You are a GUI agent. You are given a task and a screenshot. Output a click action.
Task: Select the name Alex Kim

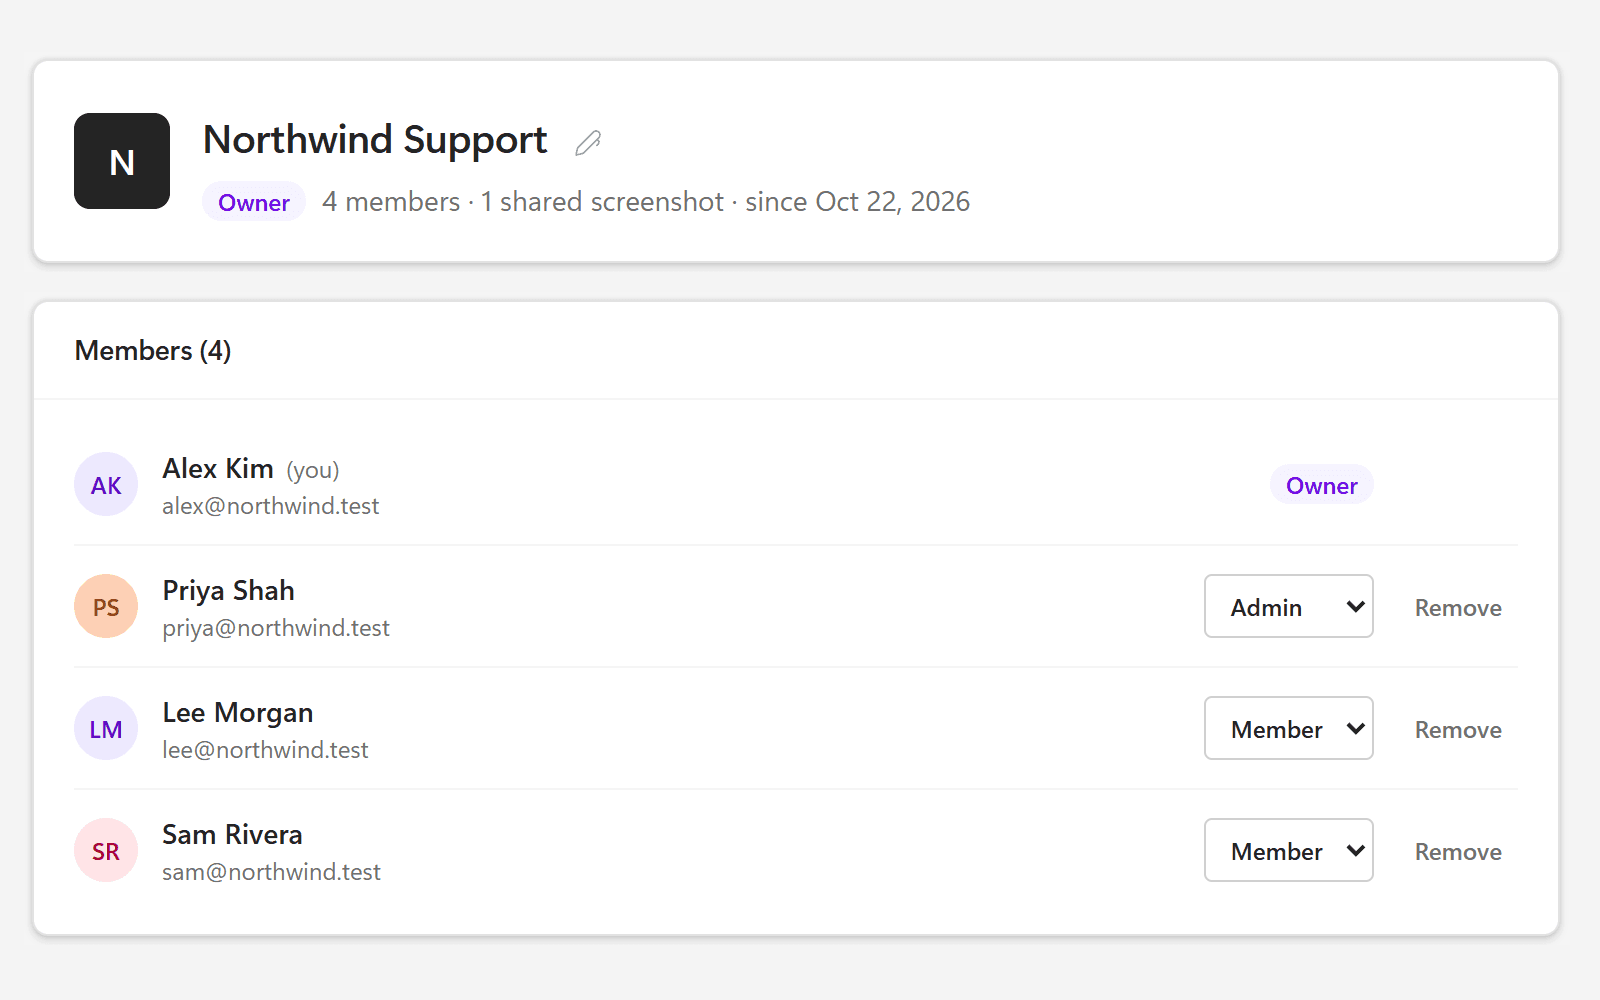tap(218, 468)
